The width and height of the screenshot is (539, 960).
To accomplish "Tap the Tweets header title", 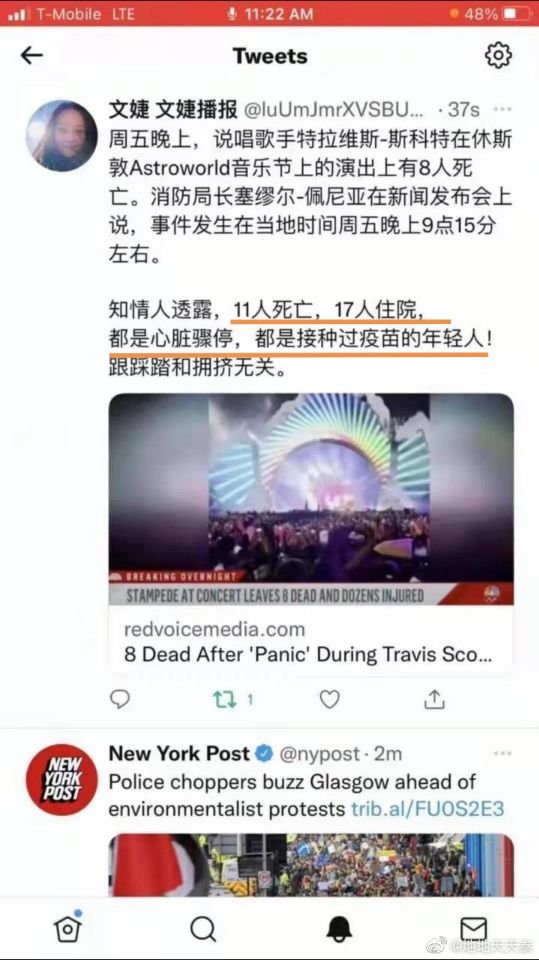I will [270, 56].
